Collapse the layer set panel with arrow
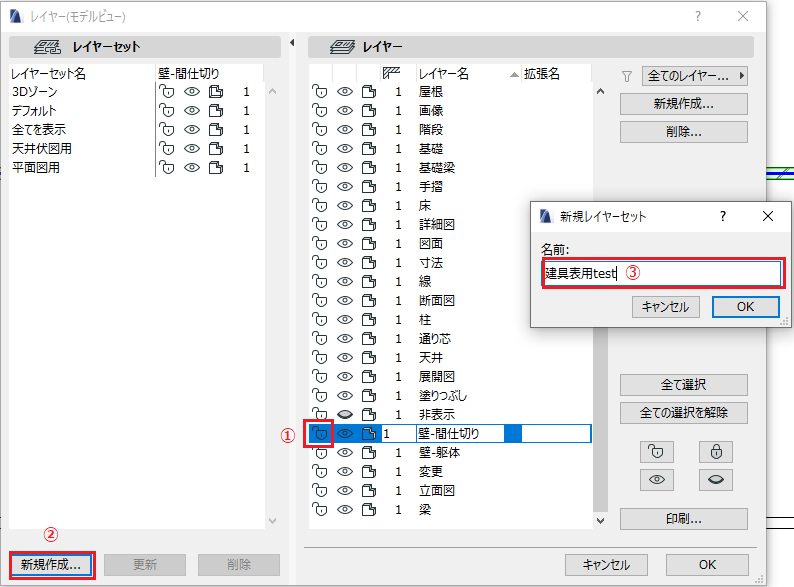The width and height of the screenshot is (794, 587). 292,43
